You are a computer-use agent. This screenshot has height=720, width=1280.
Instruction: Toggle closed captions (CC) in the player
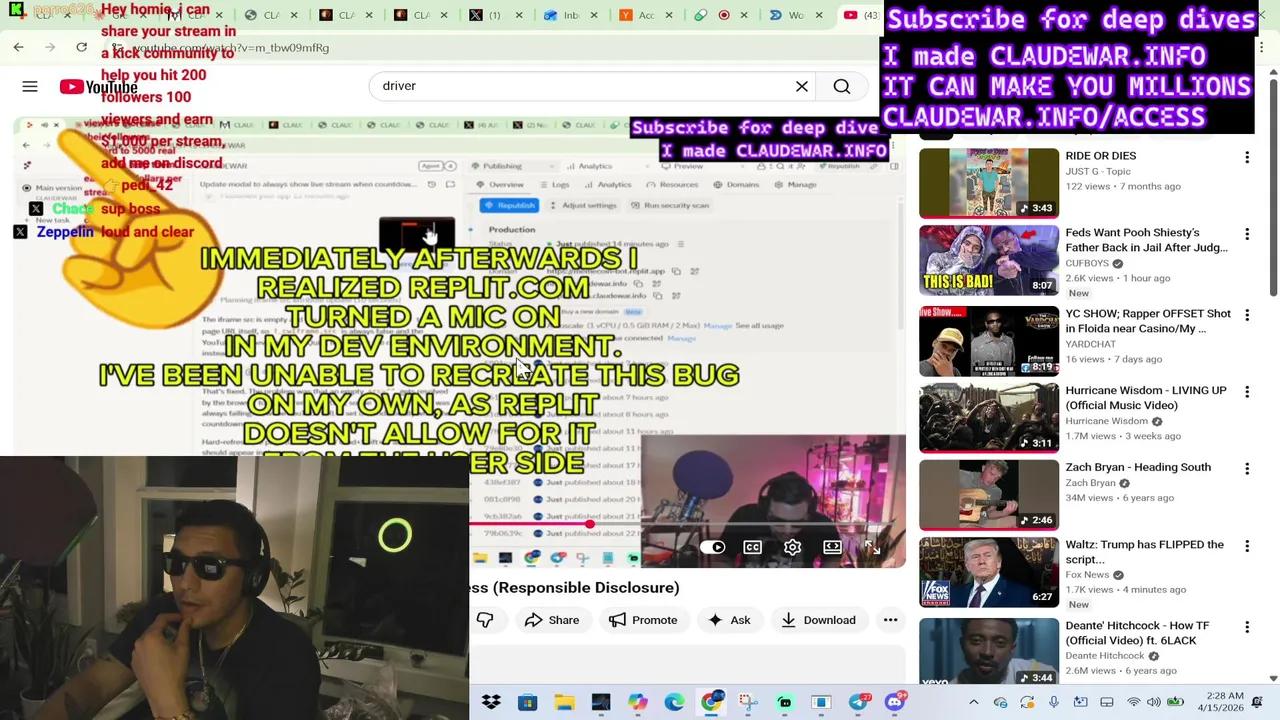coord(752,547)
